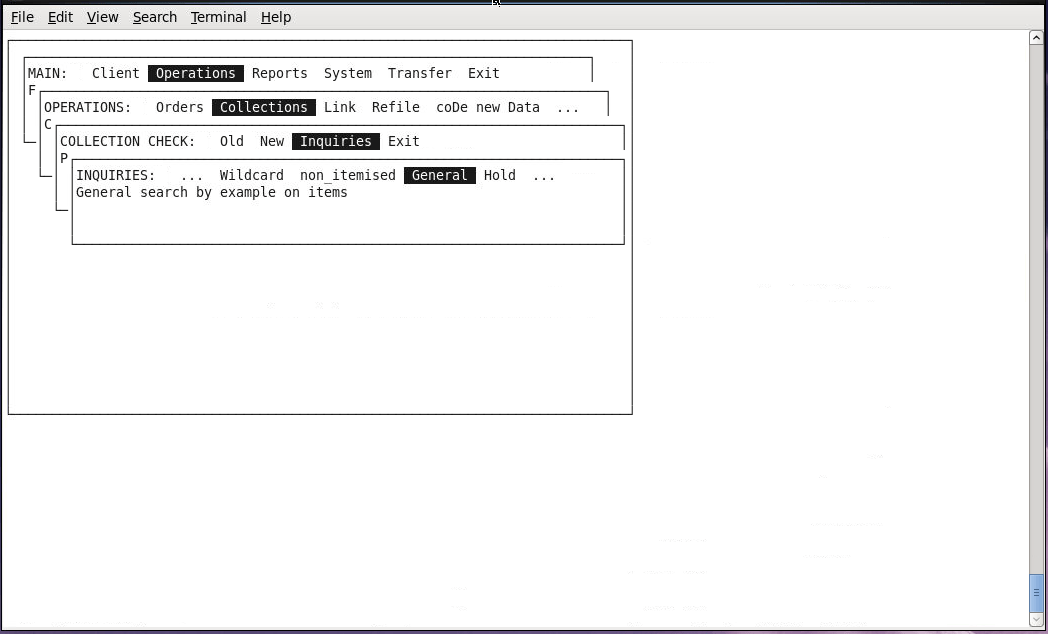Open the Help menu
This screenshot has width=1048, height=634.
coord(275,17)
